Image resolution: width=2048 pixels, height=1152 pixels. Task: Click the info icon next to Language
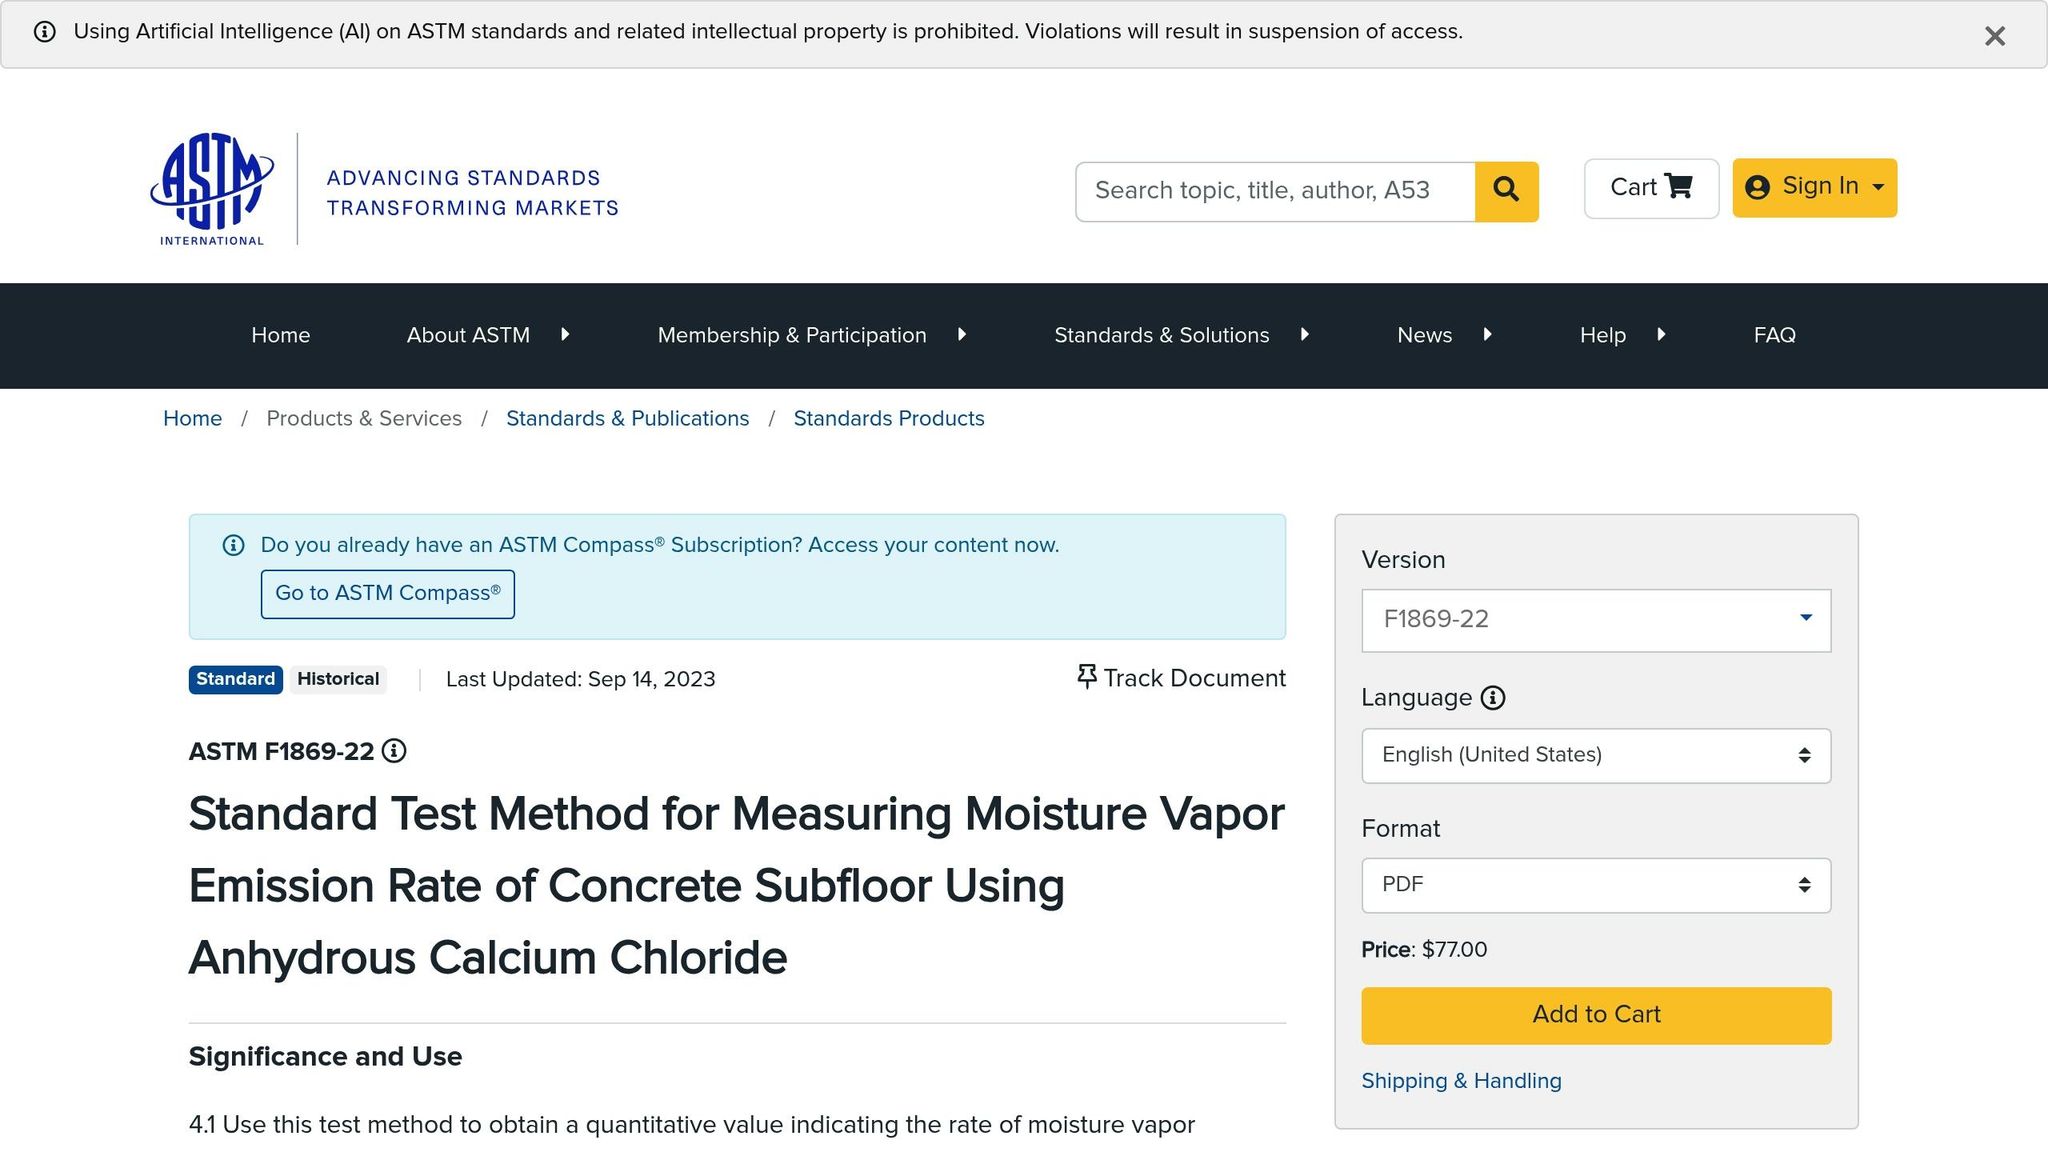pos(1493,698)
